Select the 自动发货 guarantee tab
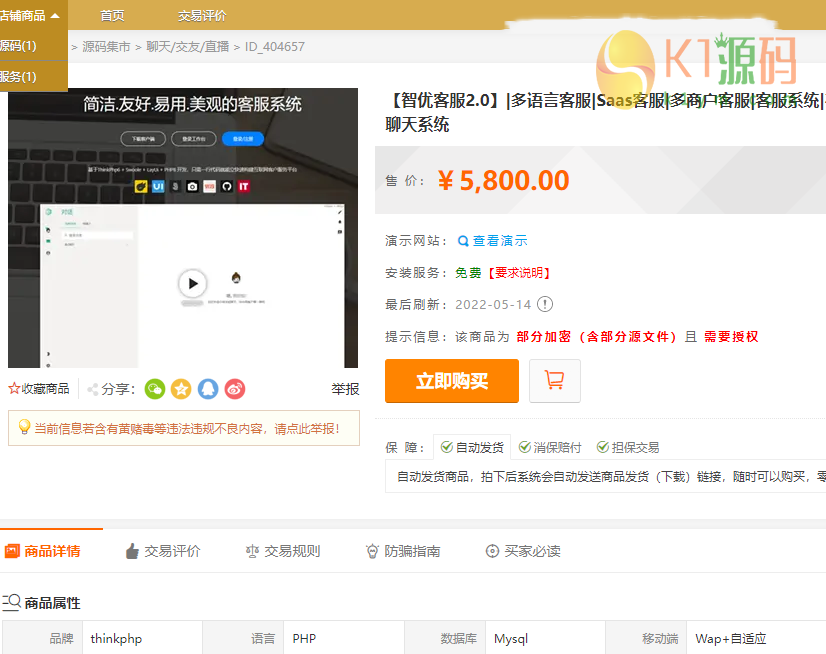Viewport: 826px width, 654px height. tap(472, 447)
